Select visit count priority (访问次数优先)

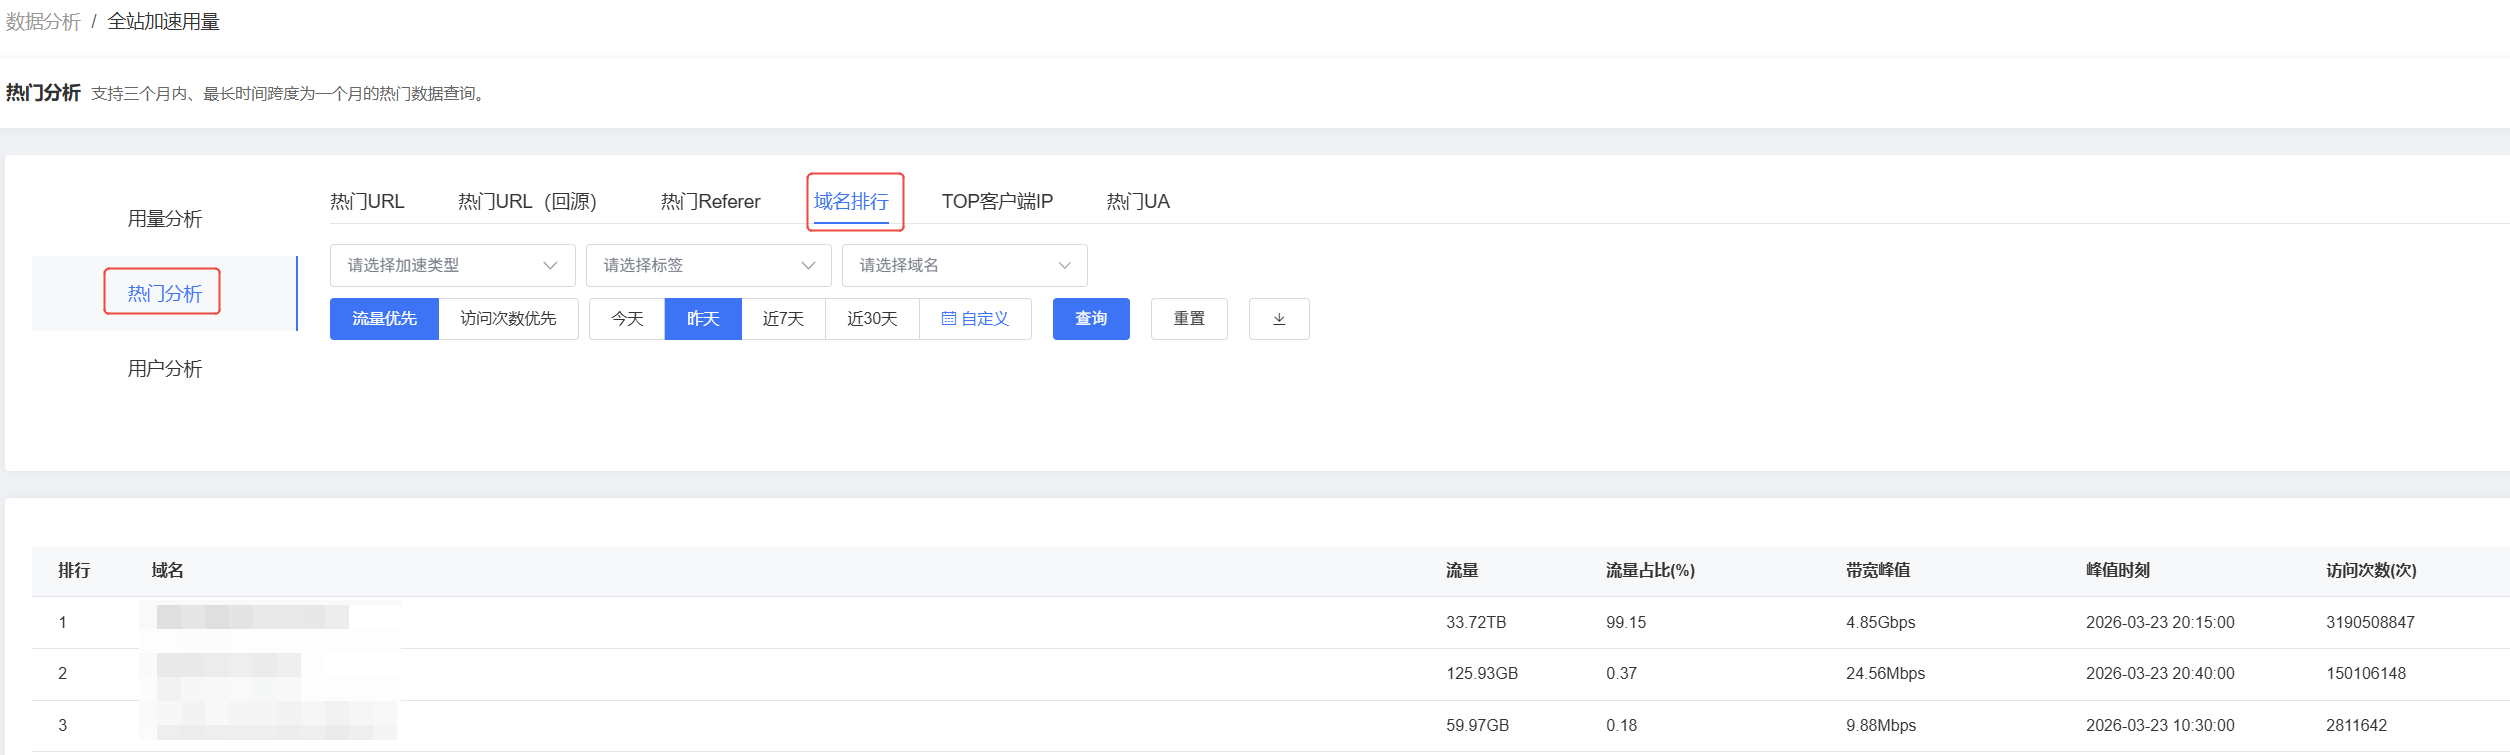(x=508, y=319)
